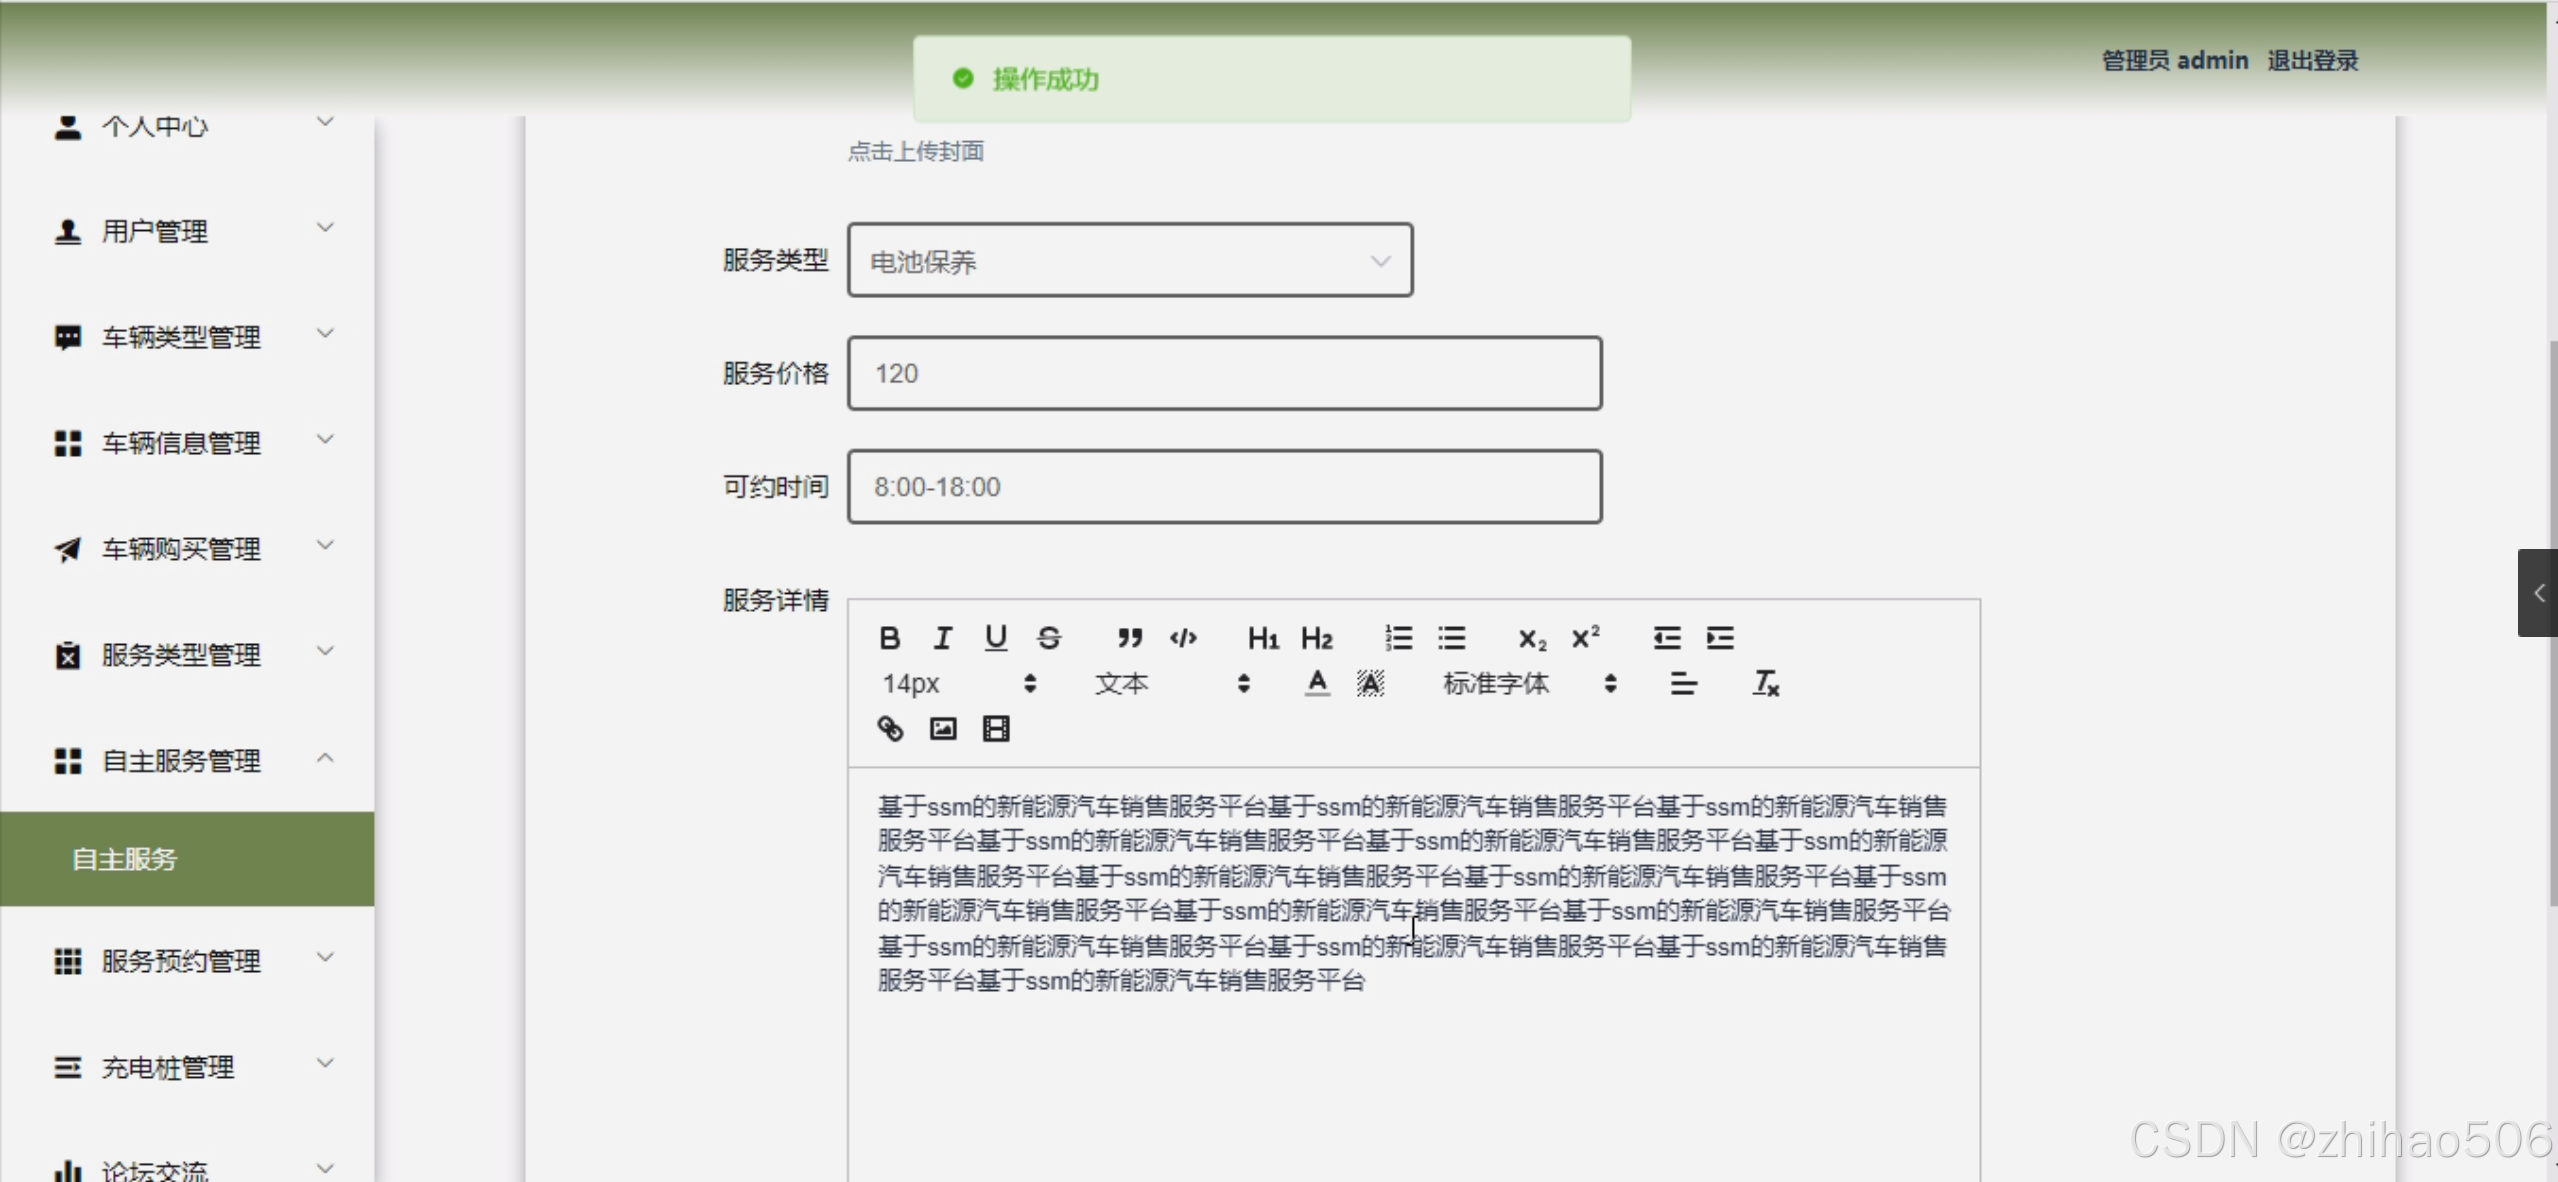Create an ordered numbered list

[1398, 638]
